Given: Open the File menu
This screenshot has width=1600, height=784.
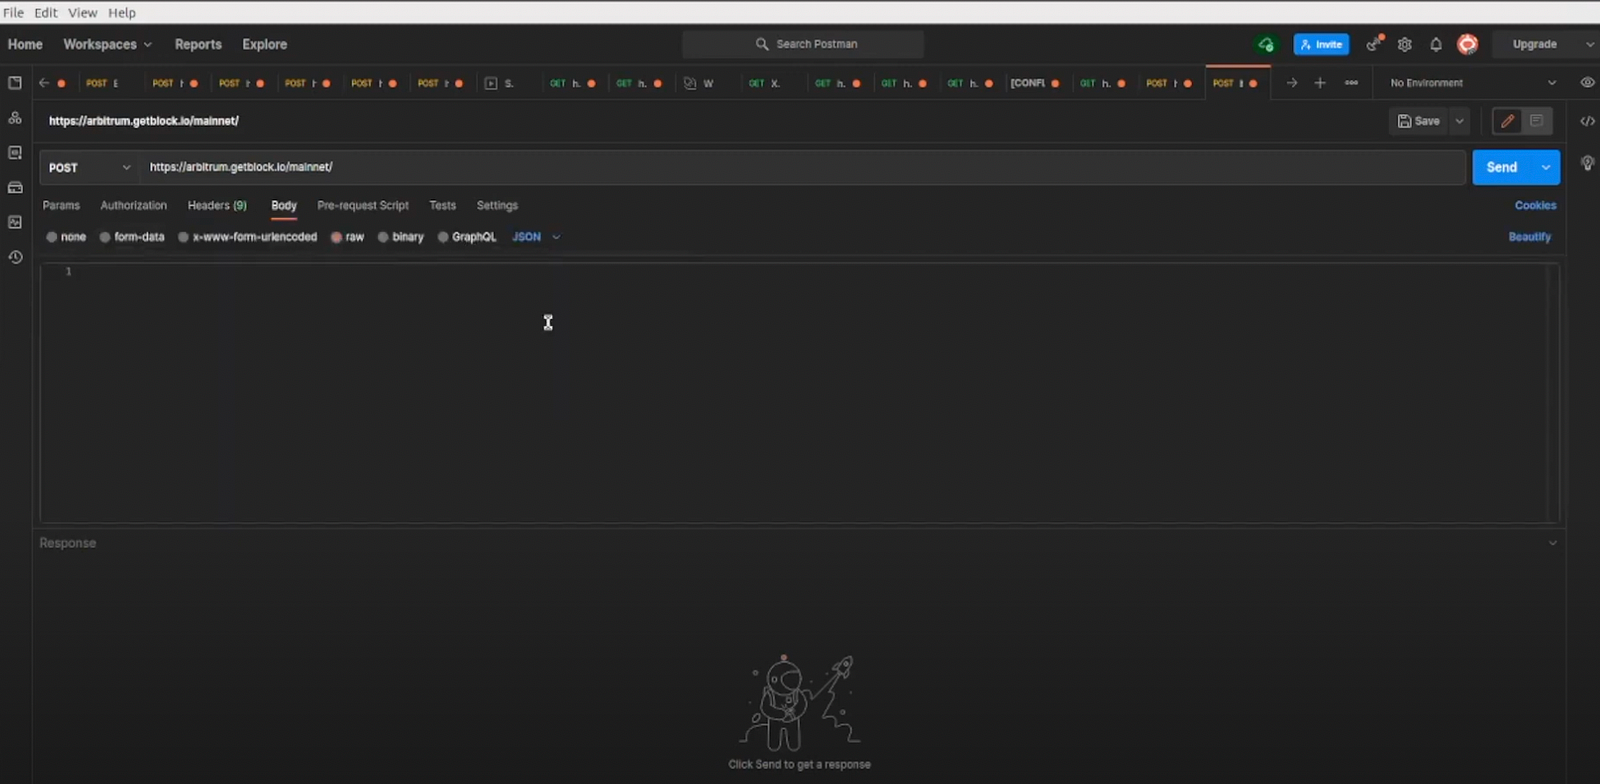Looking at the screenshot, I should pos(13,12).
